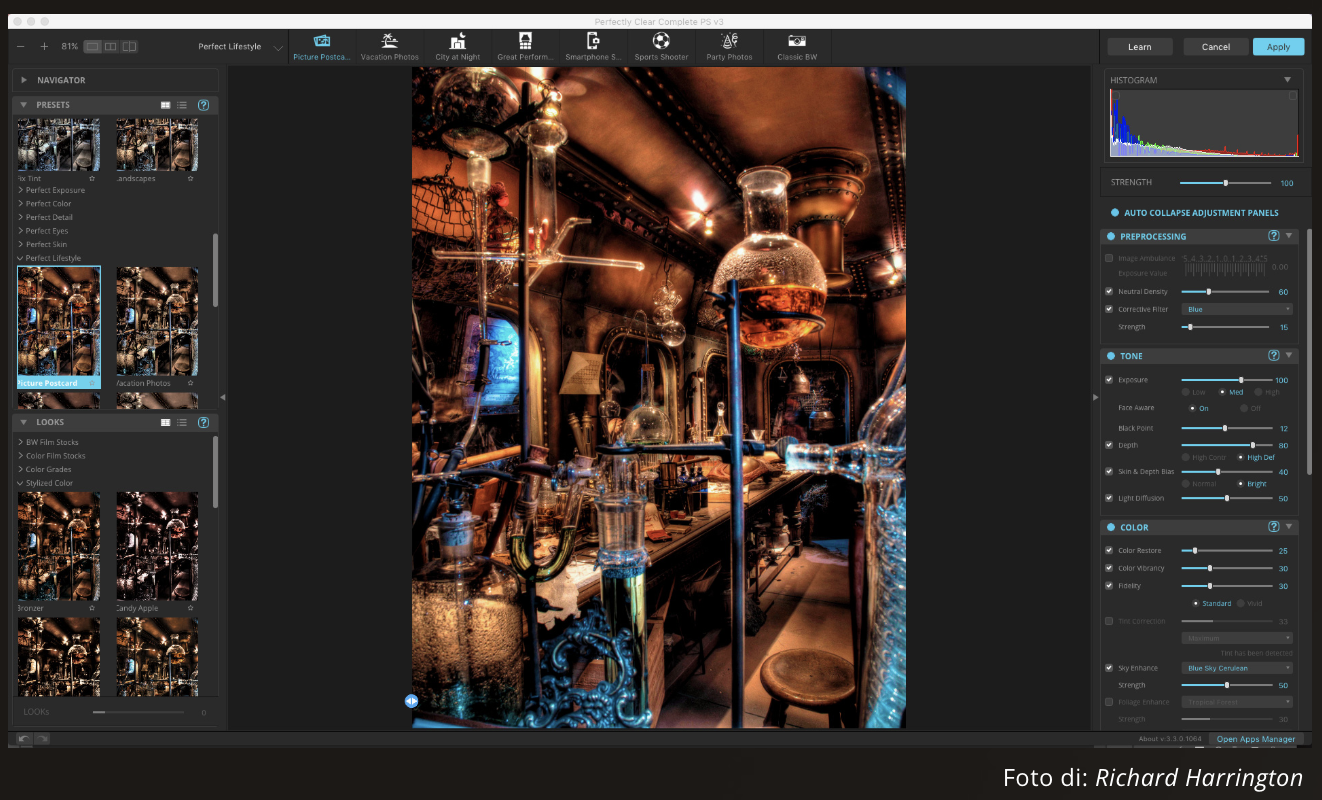Adjust the overall Strength slider
The image size is (1322, 800).
point(1226,183)
